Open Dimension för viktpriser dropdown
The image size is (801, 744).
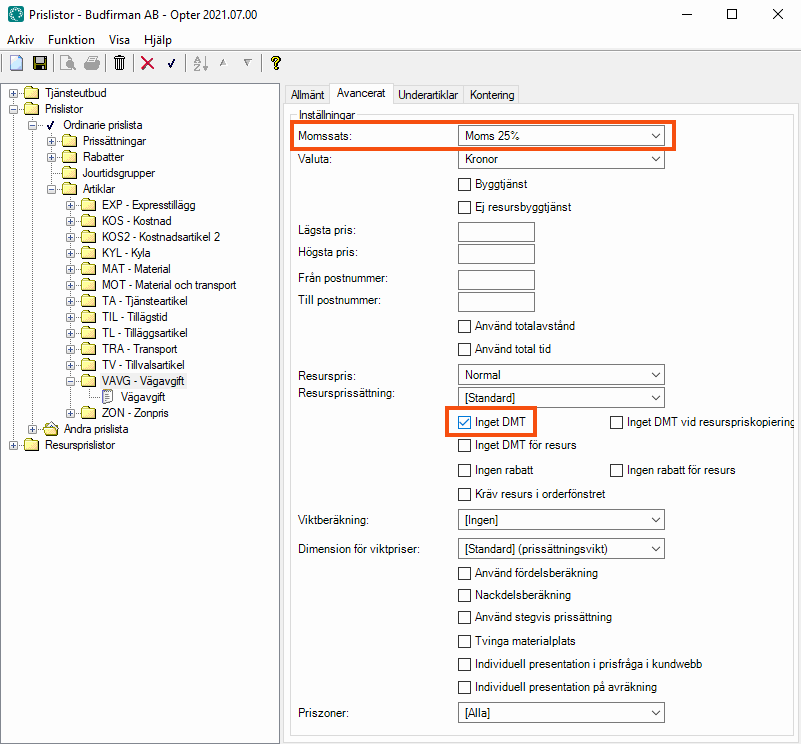pos(561,549)
